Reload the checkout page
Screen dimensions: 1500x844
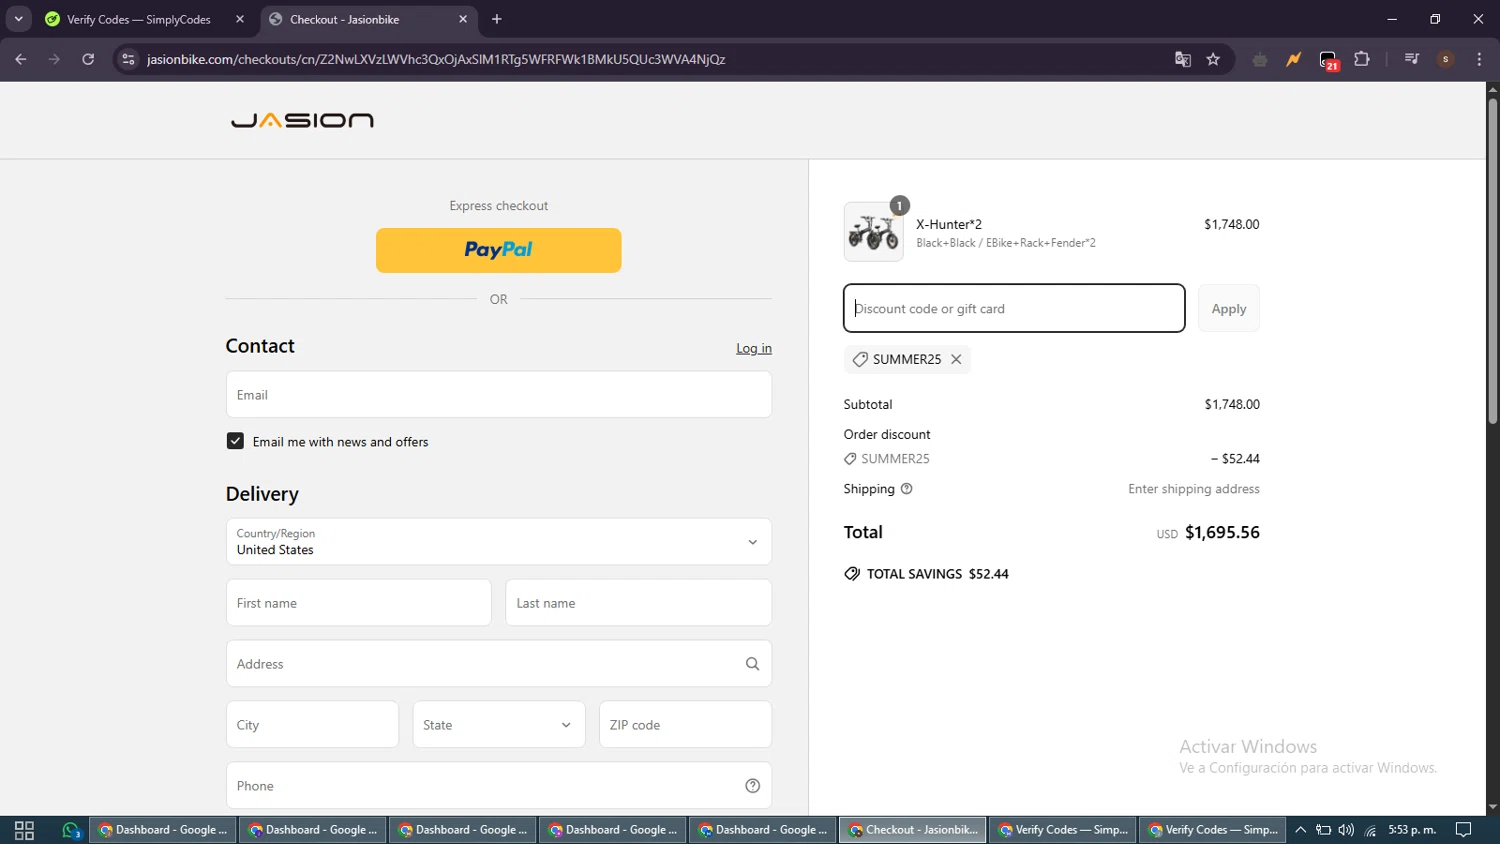(x=88, y=59)
